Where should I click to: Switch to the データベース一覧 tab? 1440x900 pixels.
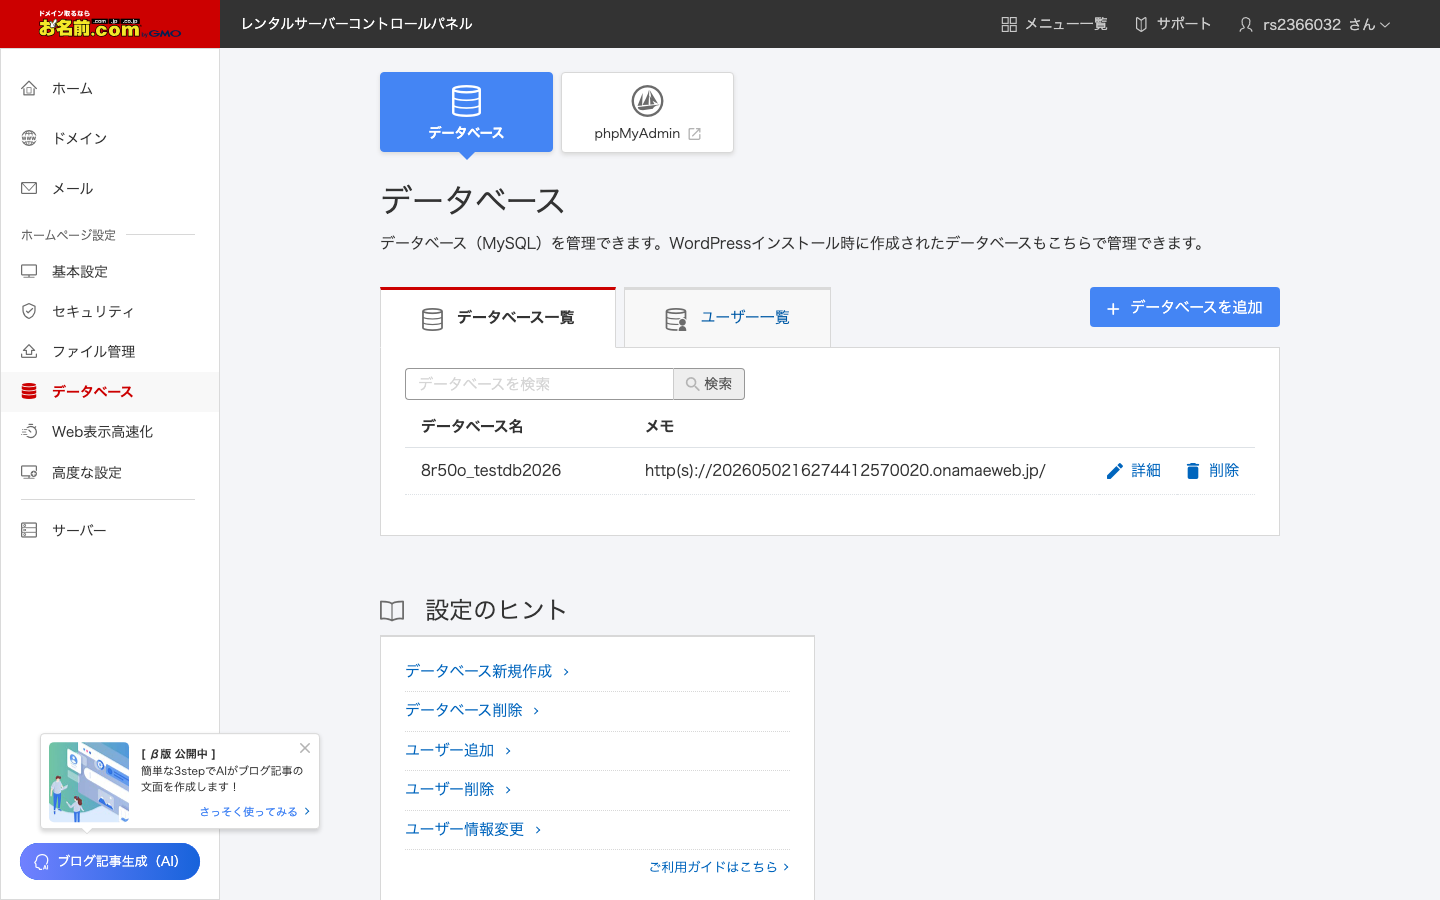point(498,318)
